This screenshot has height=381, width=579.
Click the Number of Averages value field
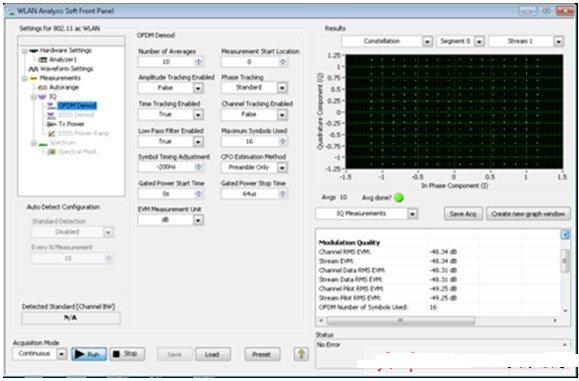tap(167, 62)
